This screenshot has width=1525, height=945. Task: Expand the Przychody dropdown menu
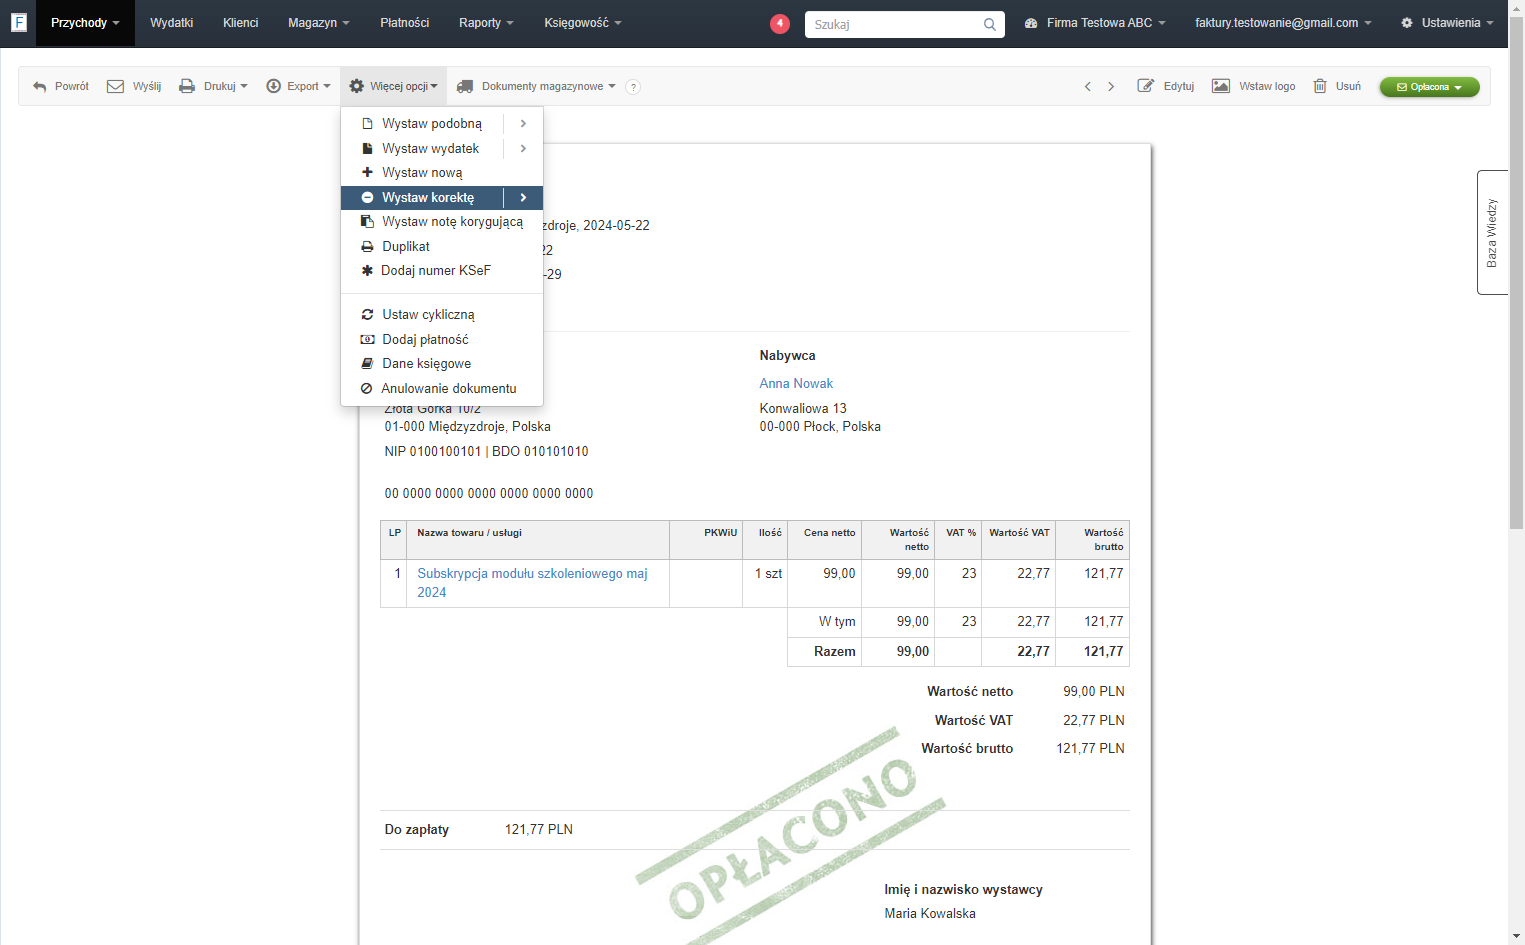(85, 23)
